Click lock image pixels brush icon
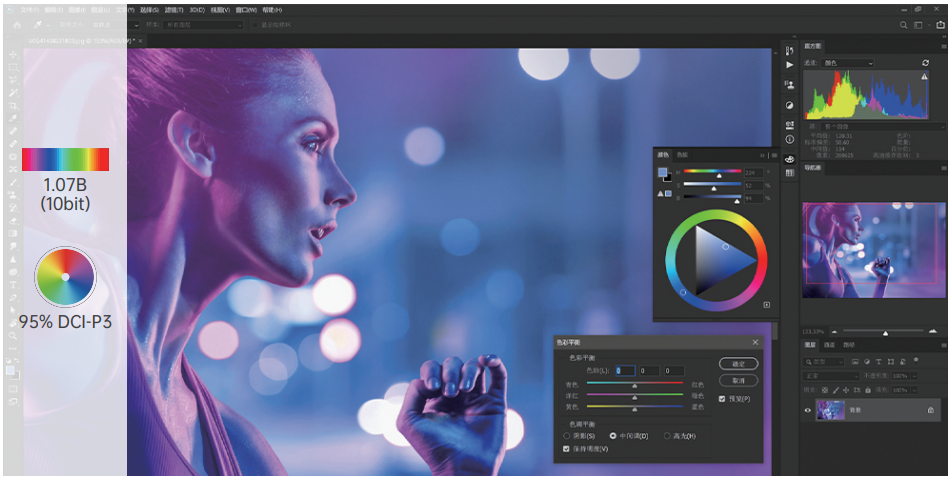The width and height of the screenshot is (952, 480). point(836,390)
